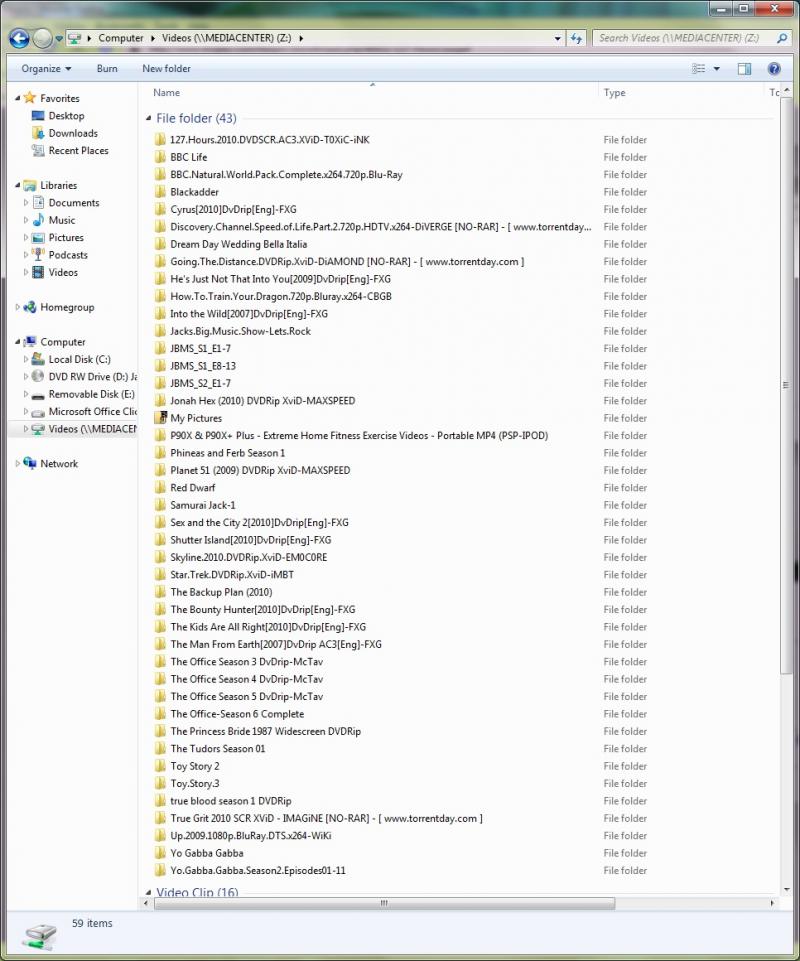
Task: Click the Videos library icon
Action: point(38,272)
